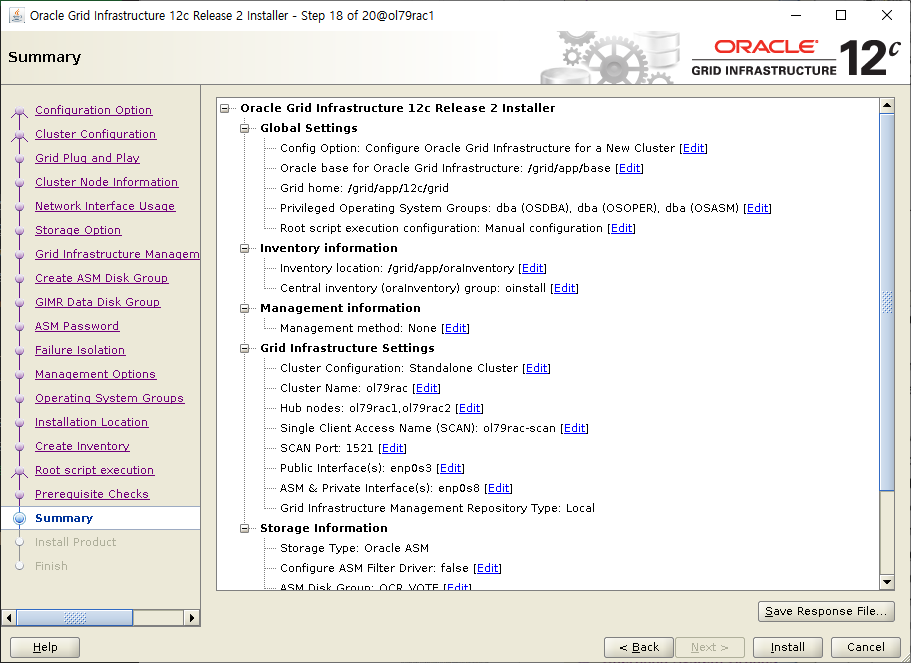Click the step list scroll right arrow
Image resolution: width=911 pixels, height=663 pixels.
pos(192,618)
